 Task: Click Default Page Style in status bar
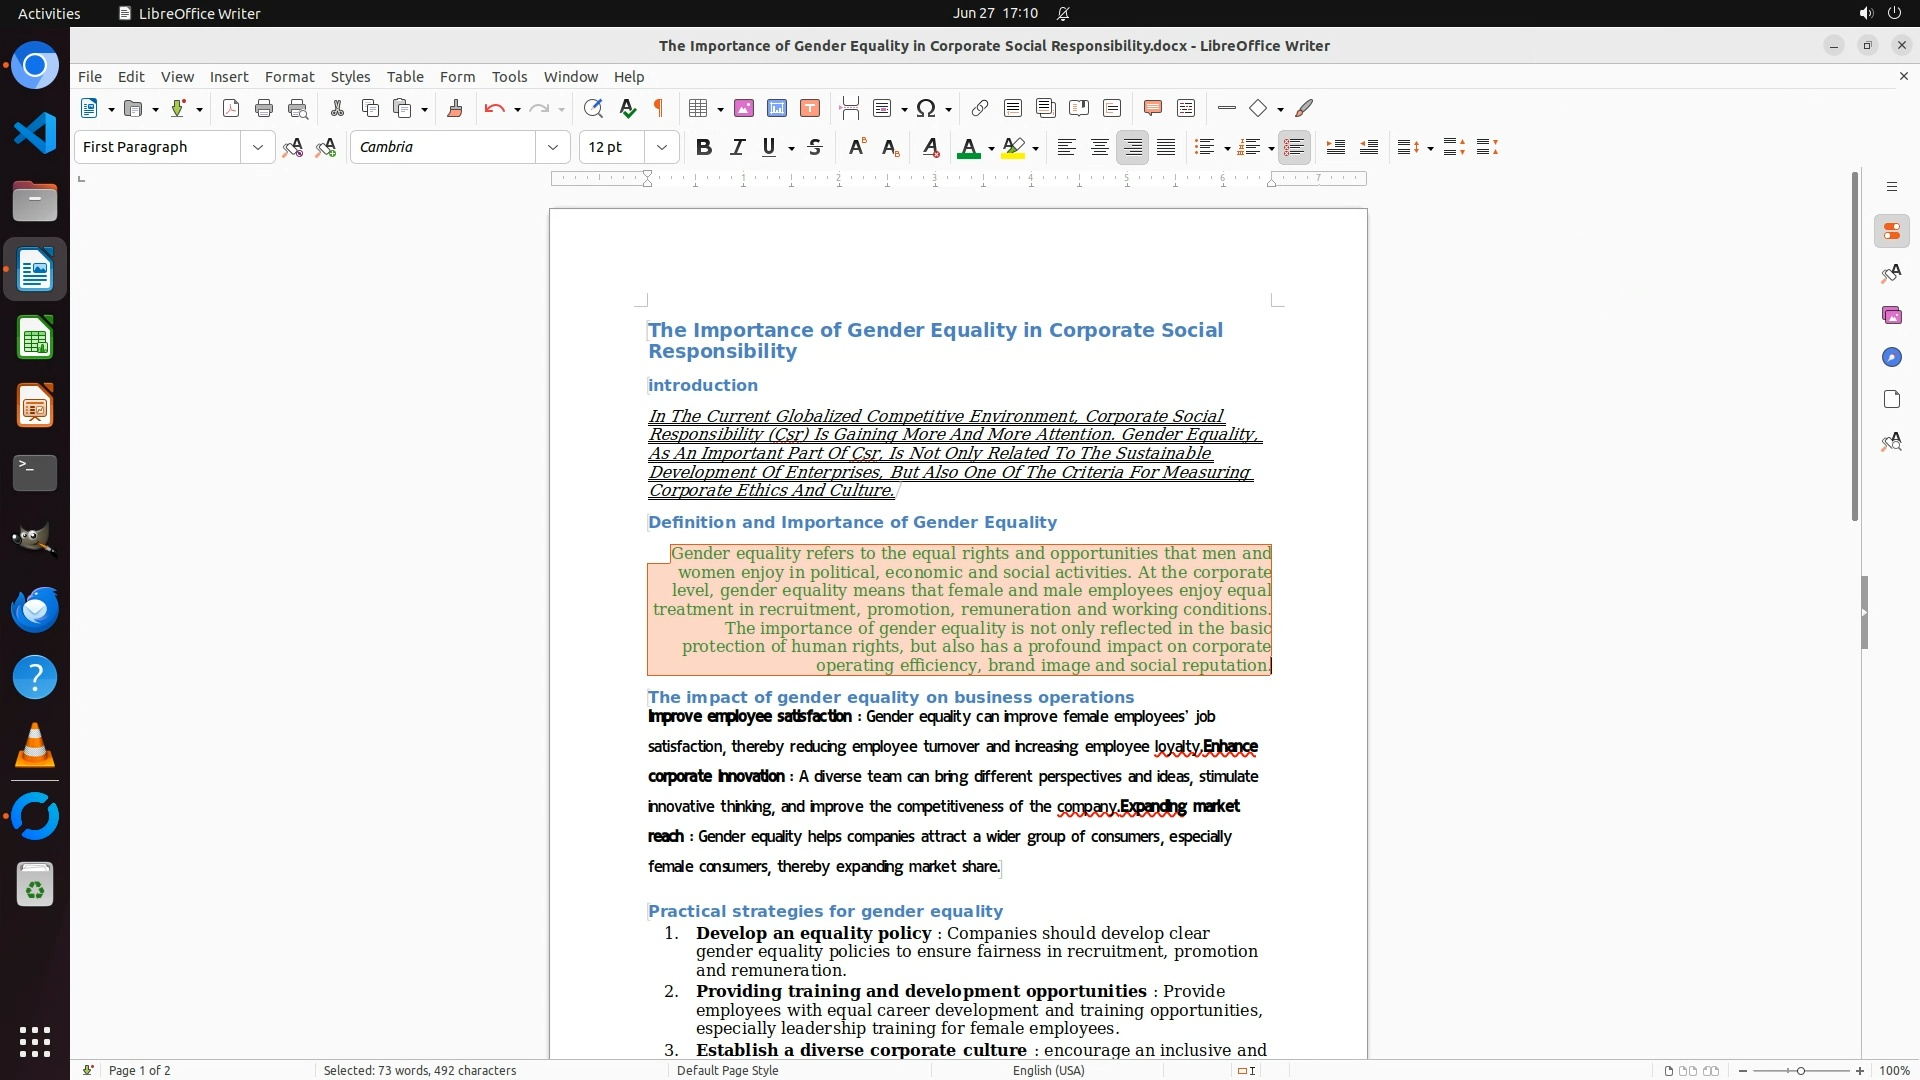pos(727,1070)
